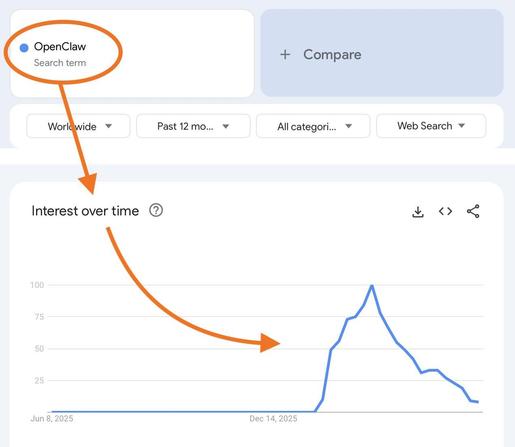Image resolution: width=515 pixels, height=447 pixels.
Task: Select the Dec 14, 2025 axis label
Action: click(x=273, y=419)
